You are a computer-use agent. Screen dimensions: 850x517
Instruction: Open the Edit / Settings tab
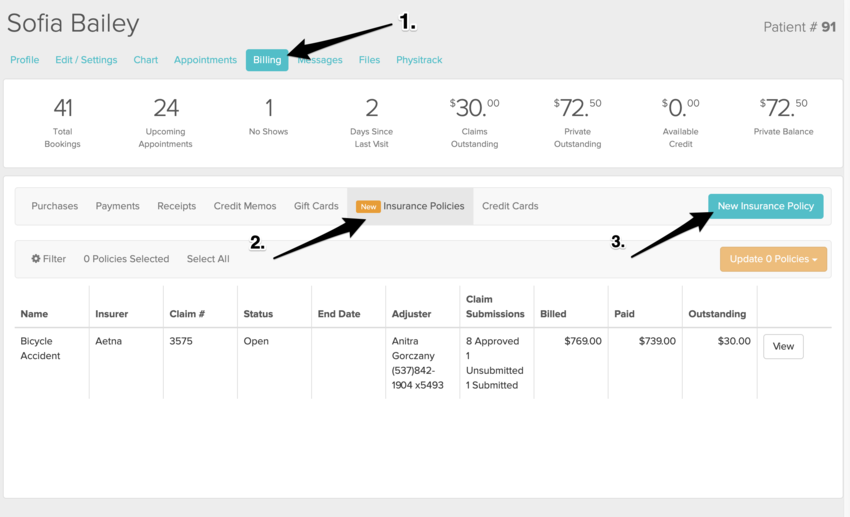click(86, 60)
